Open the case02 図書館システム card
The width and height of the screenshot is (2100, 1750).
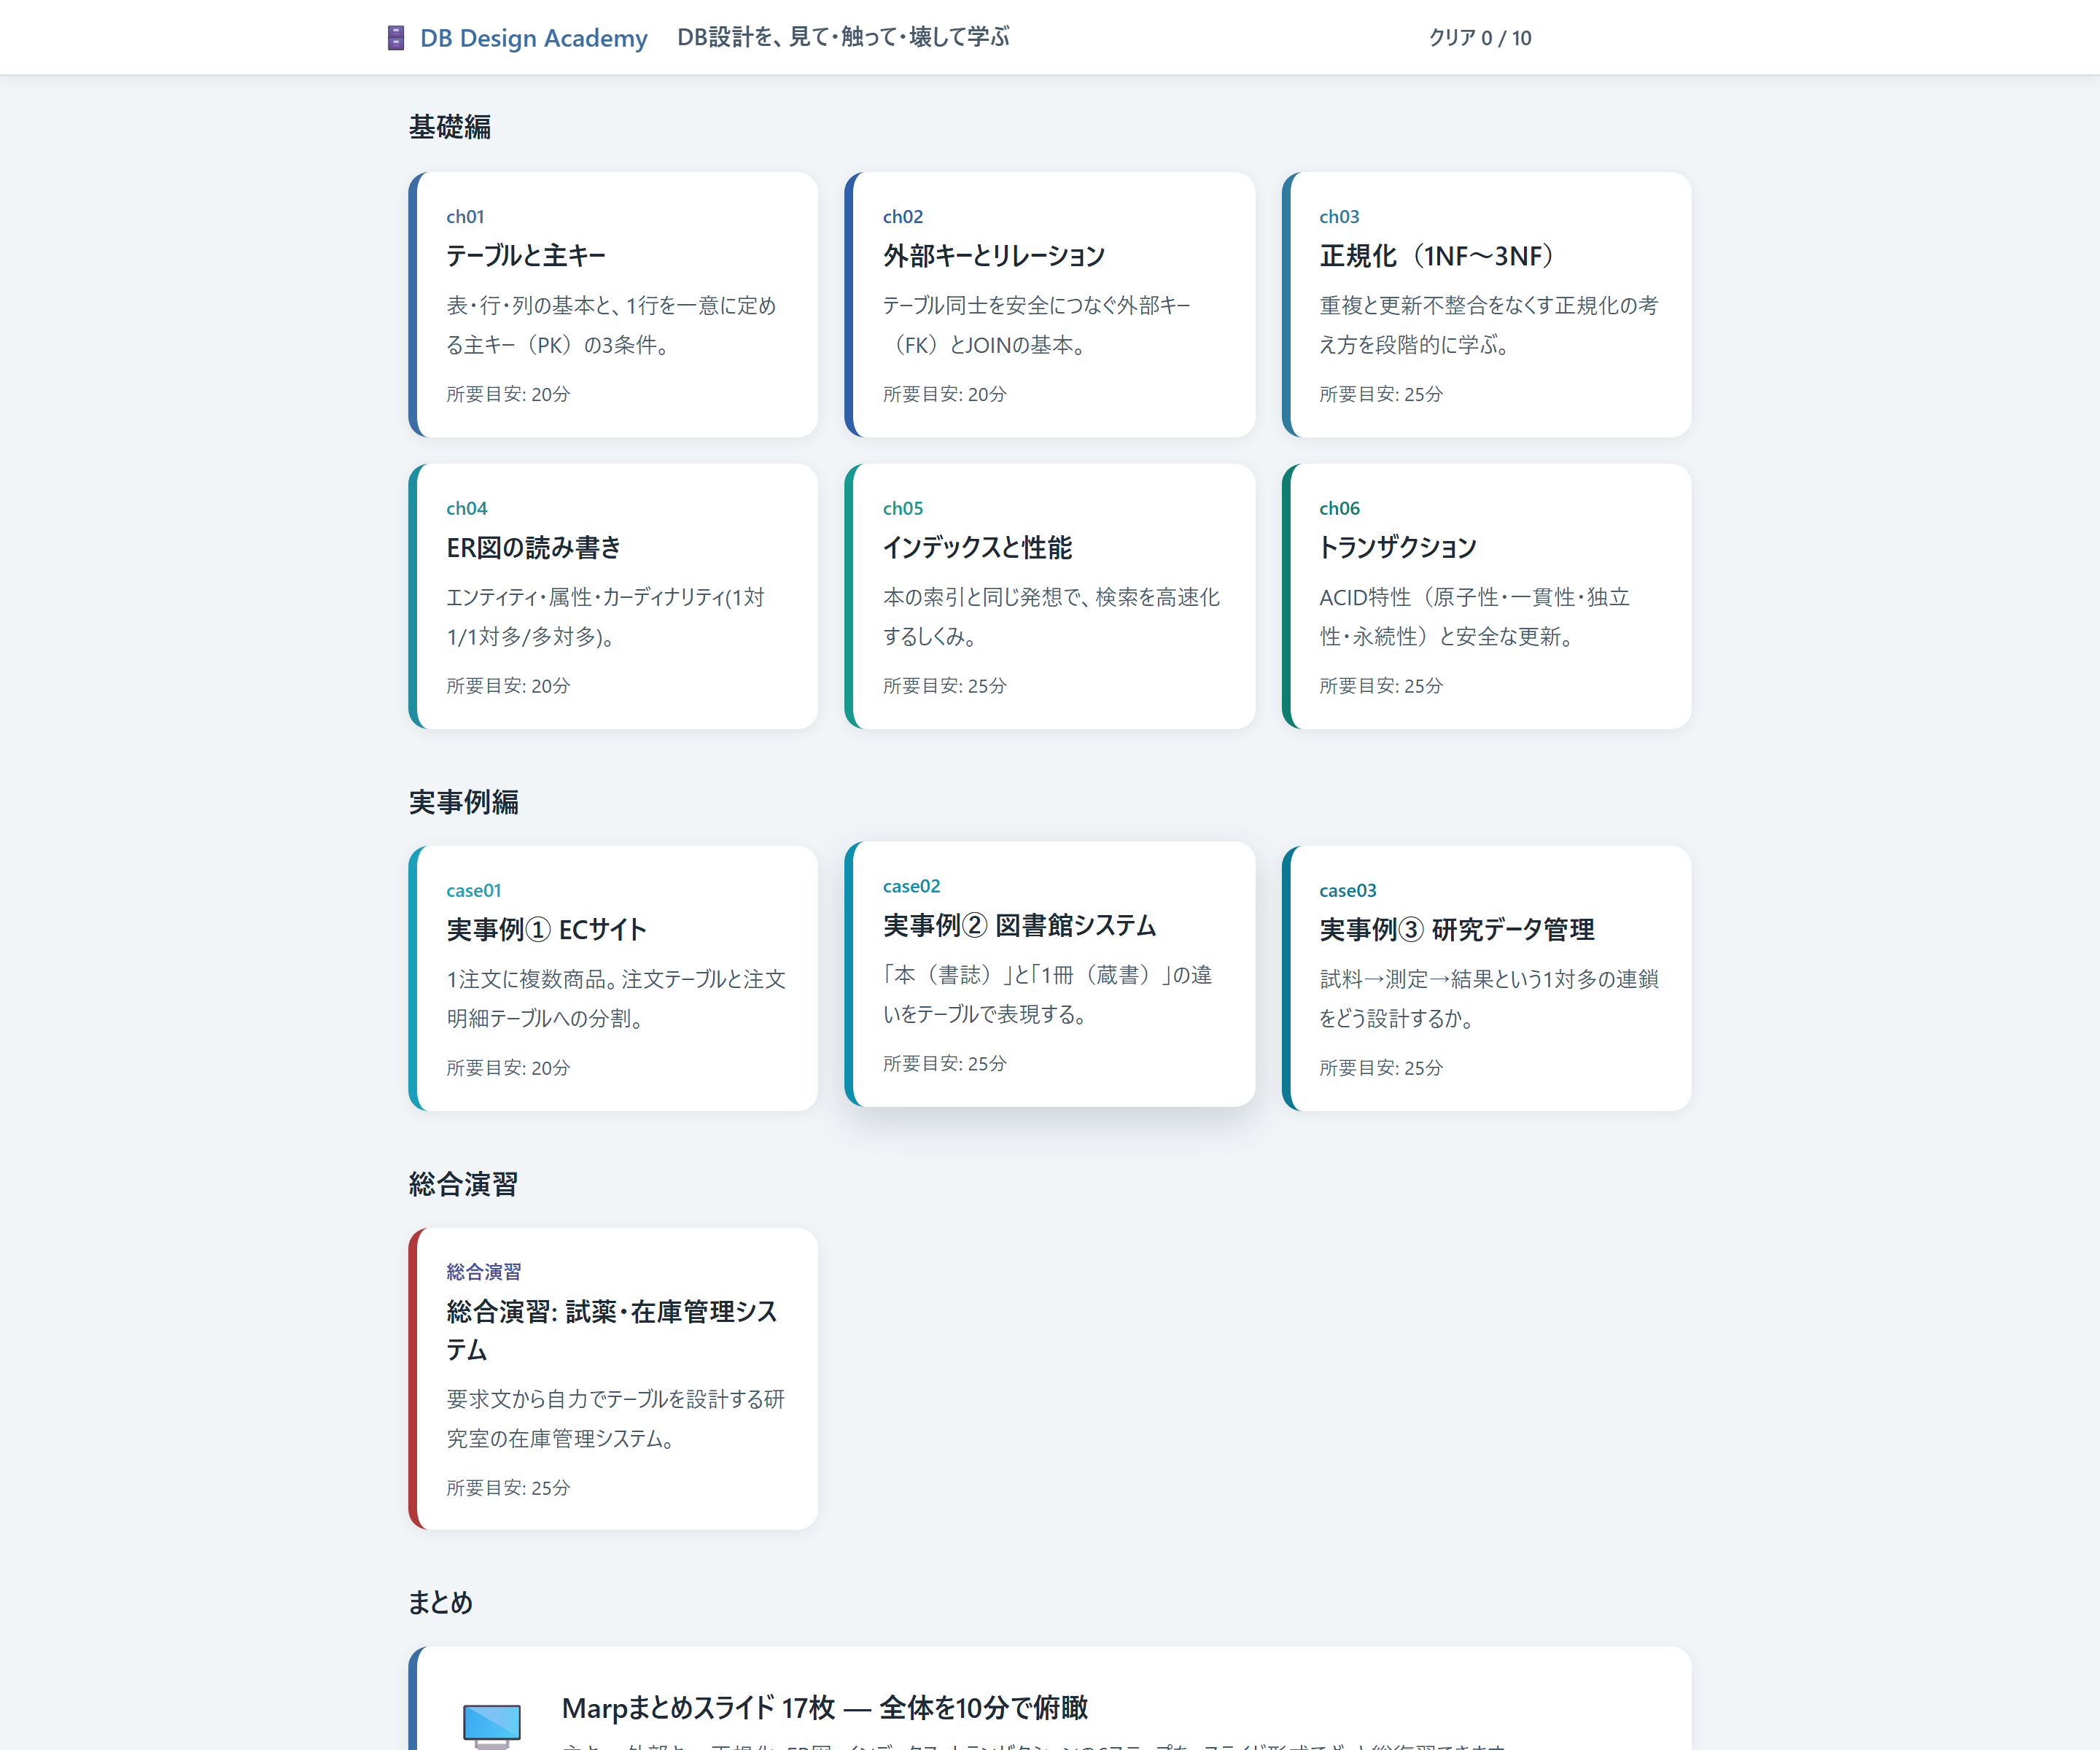pos(1049,974)
